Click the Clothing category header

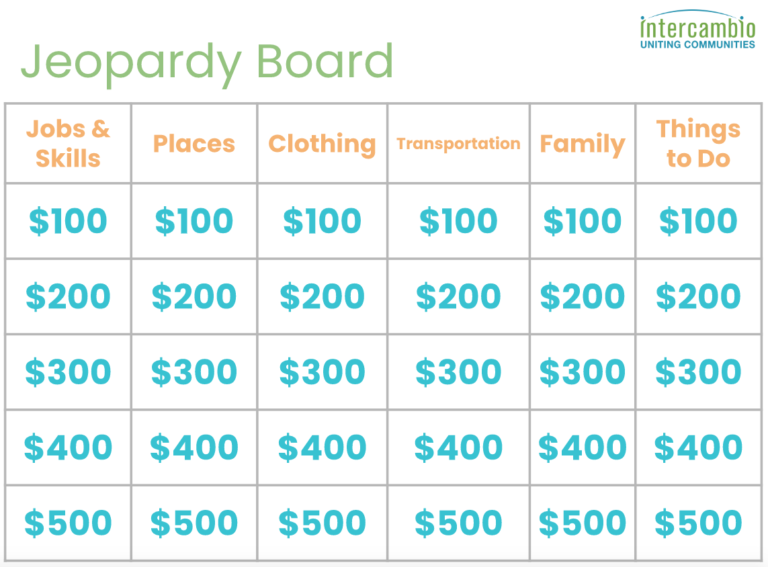coord(322,143)
